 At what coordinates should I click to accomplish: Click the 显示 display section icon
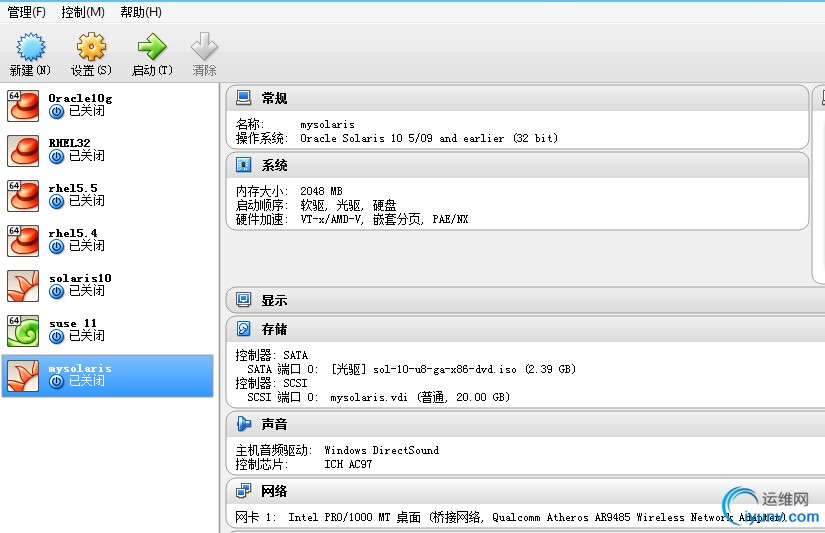point(243,300)
